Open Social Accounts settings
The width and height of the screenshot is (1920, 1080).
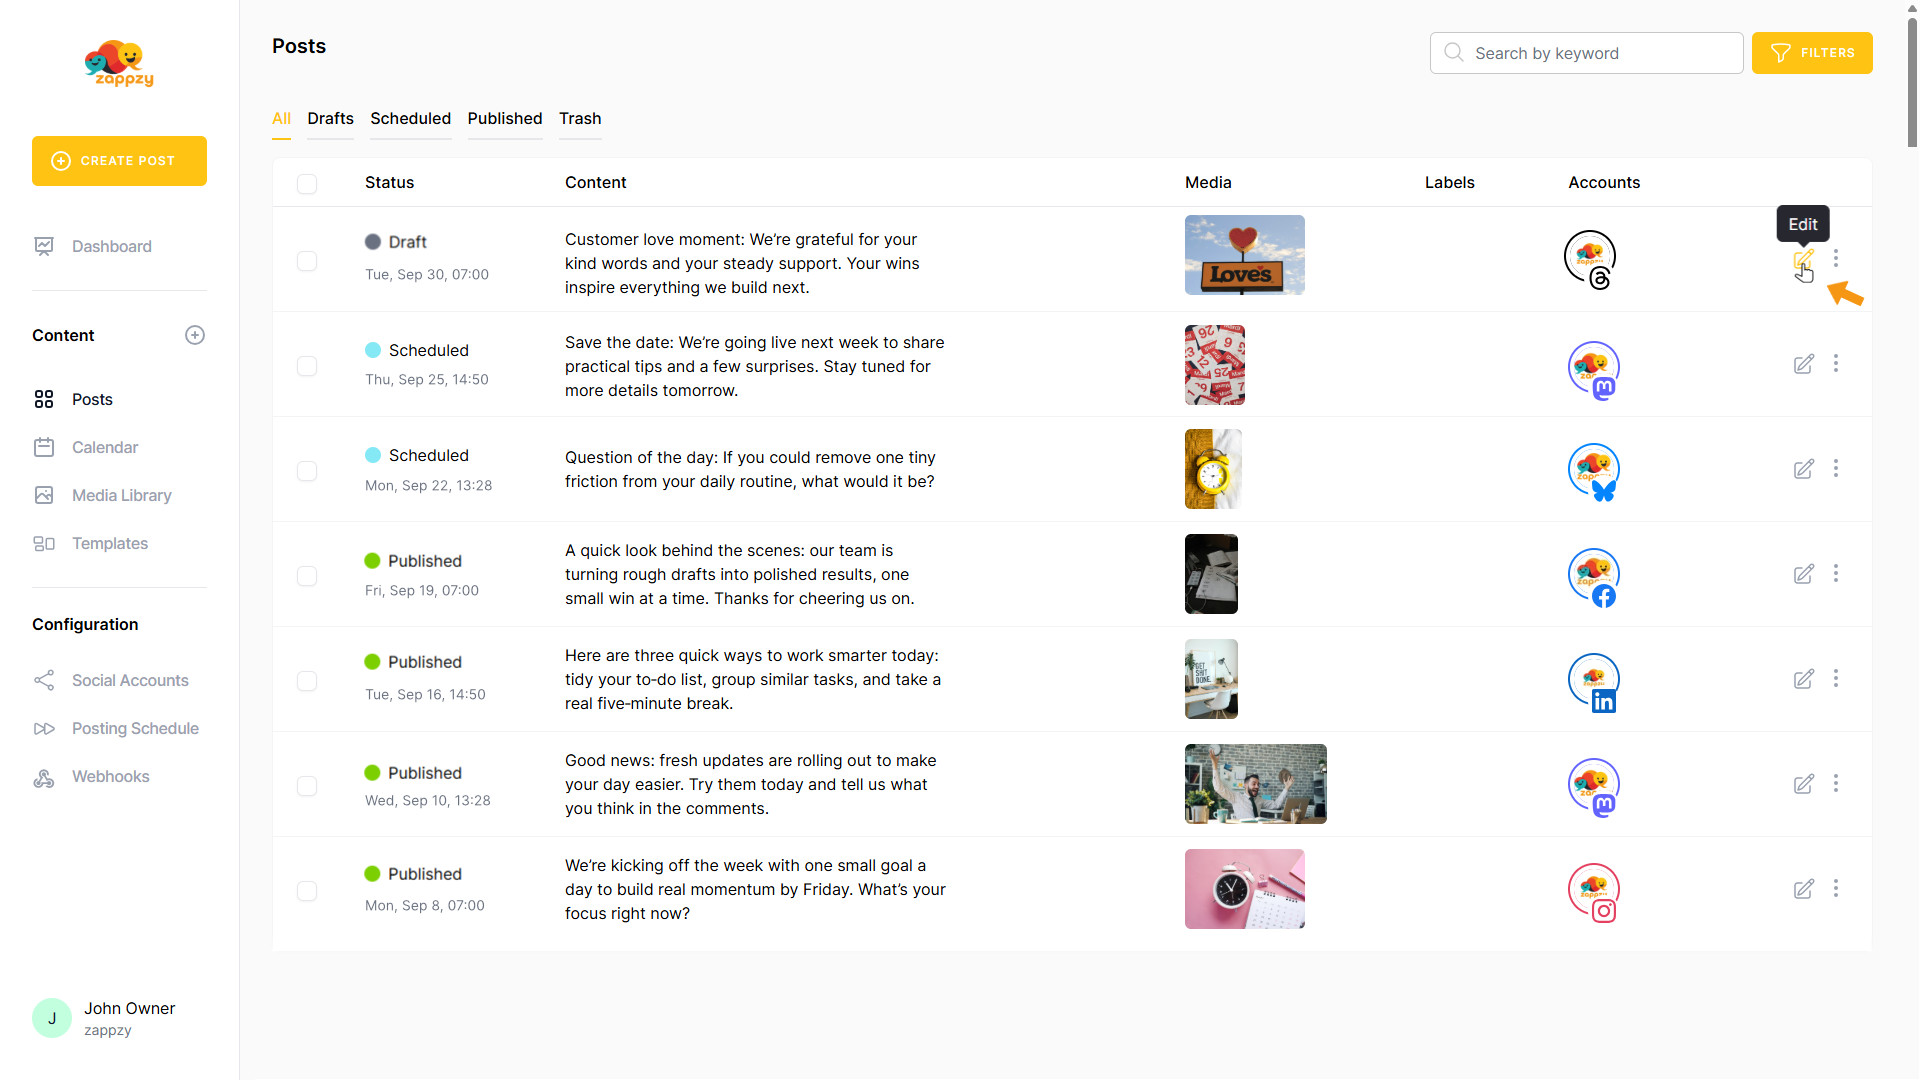(x=129, y=680)
